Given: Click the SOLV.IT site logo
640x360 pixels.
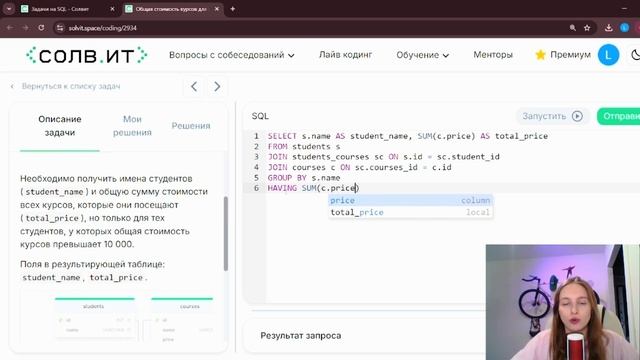Looking at the screenshot, I should pos(87,55).
